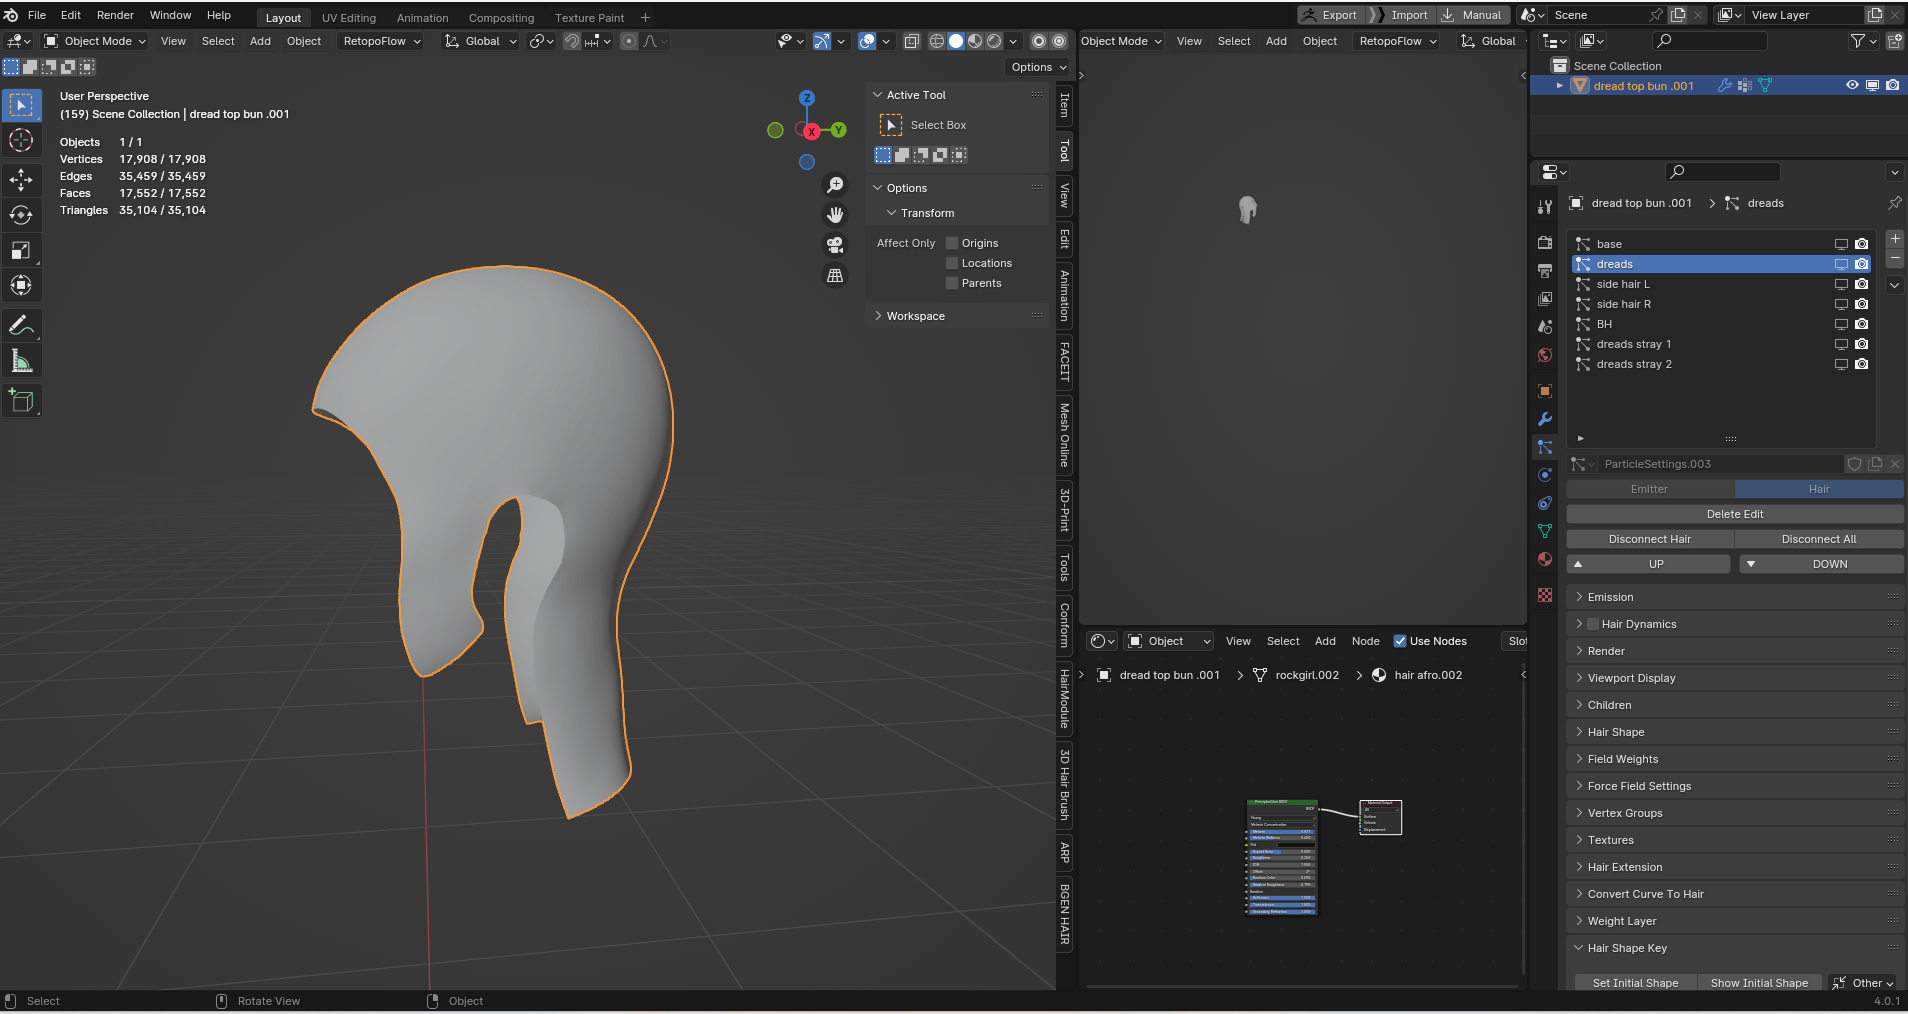Select the Rotate tool
Image resolution: width=1908 pixels, height=1014 pixels.
pyautogui.click(x=21, y=215)
